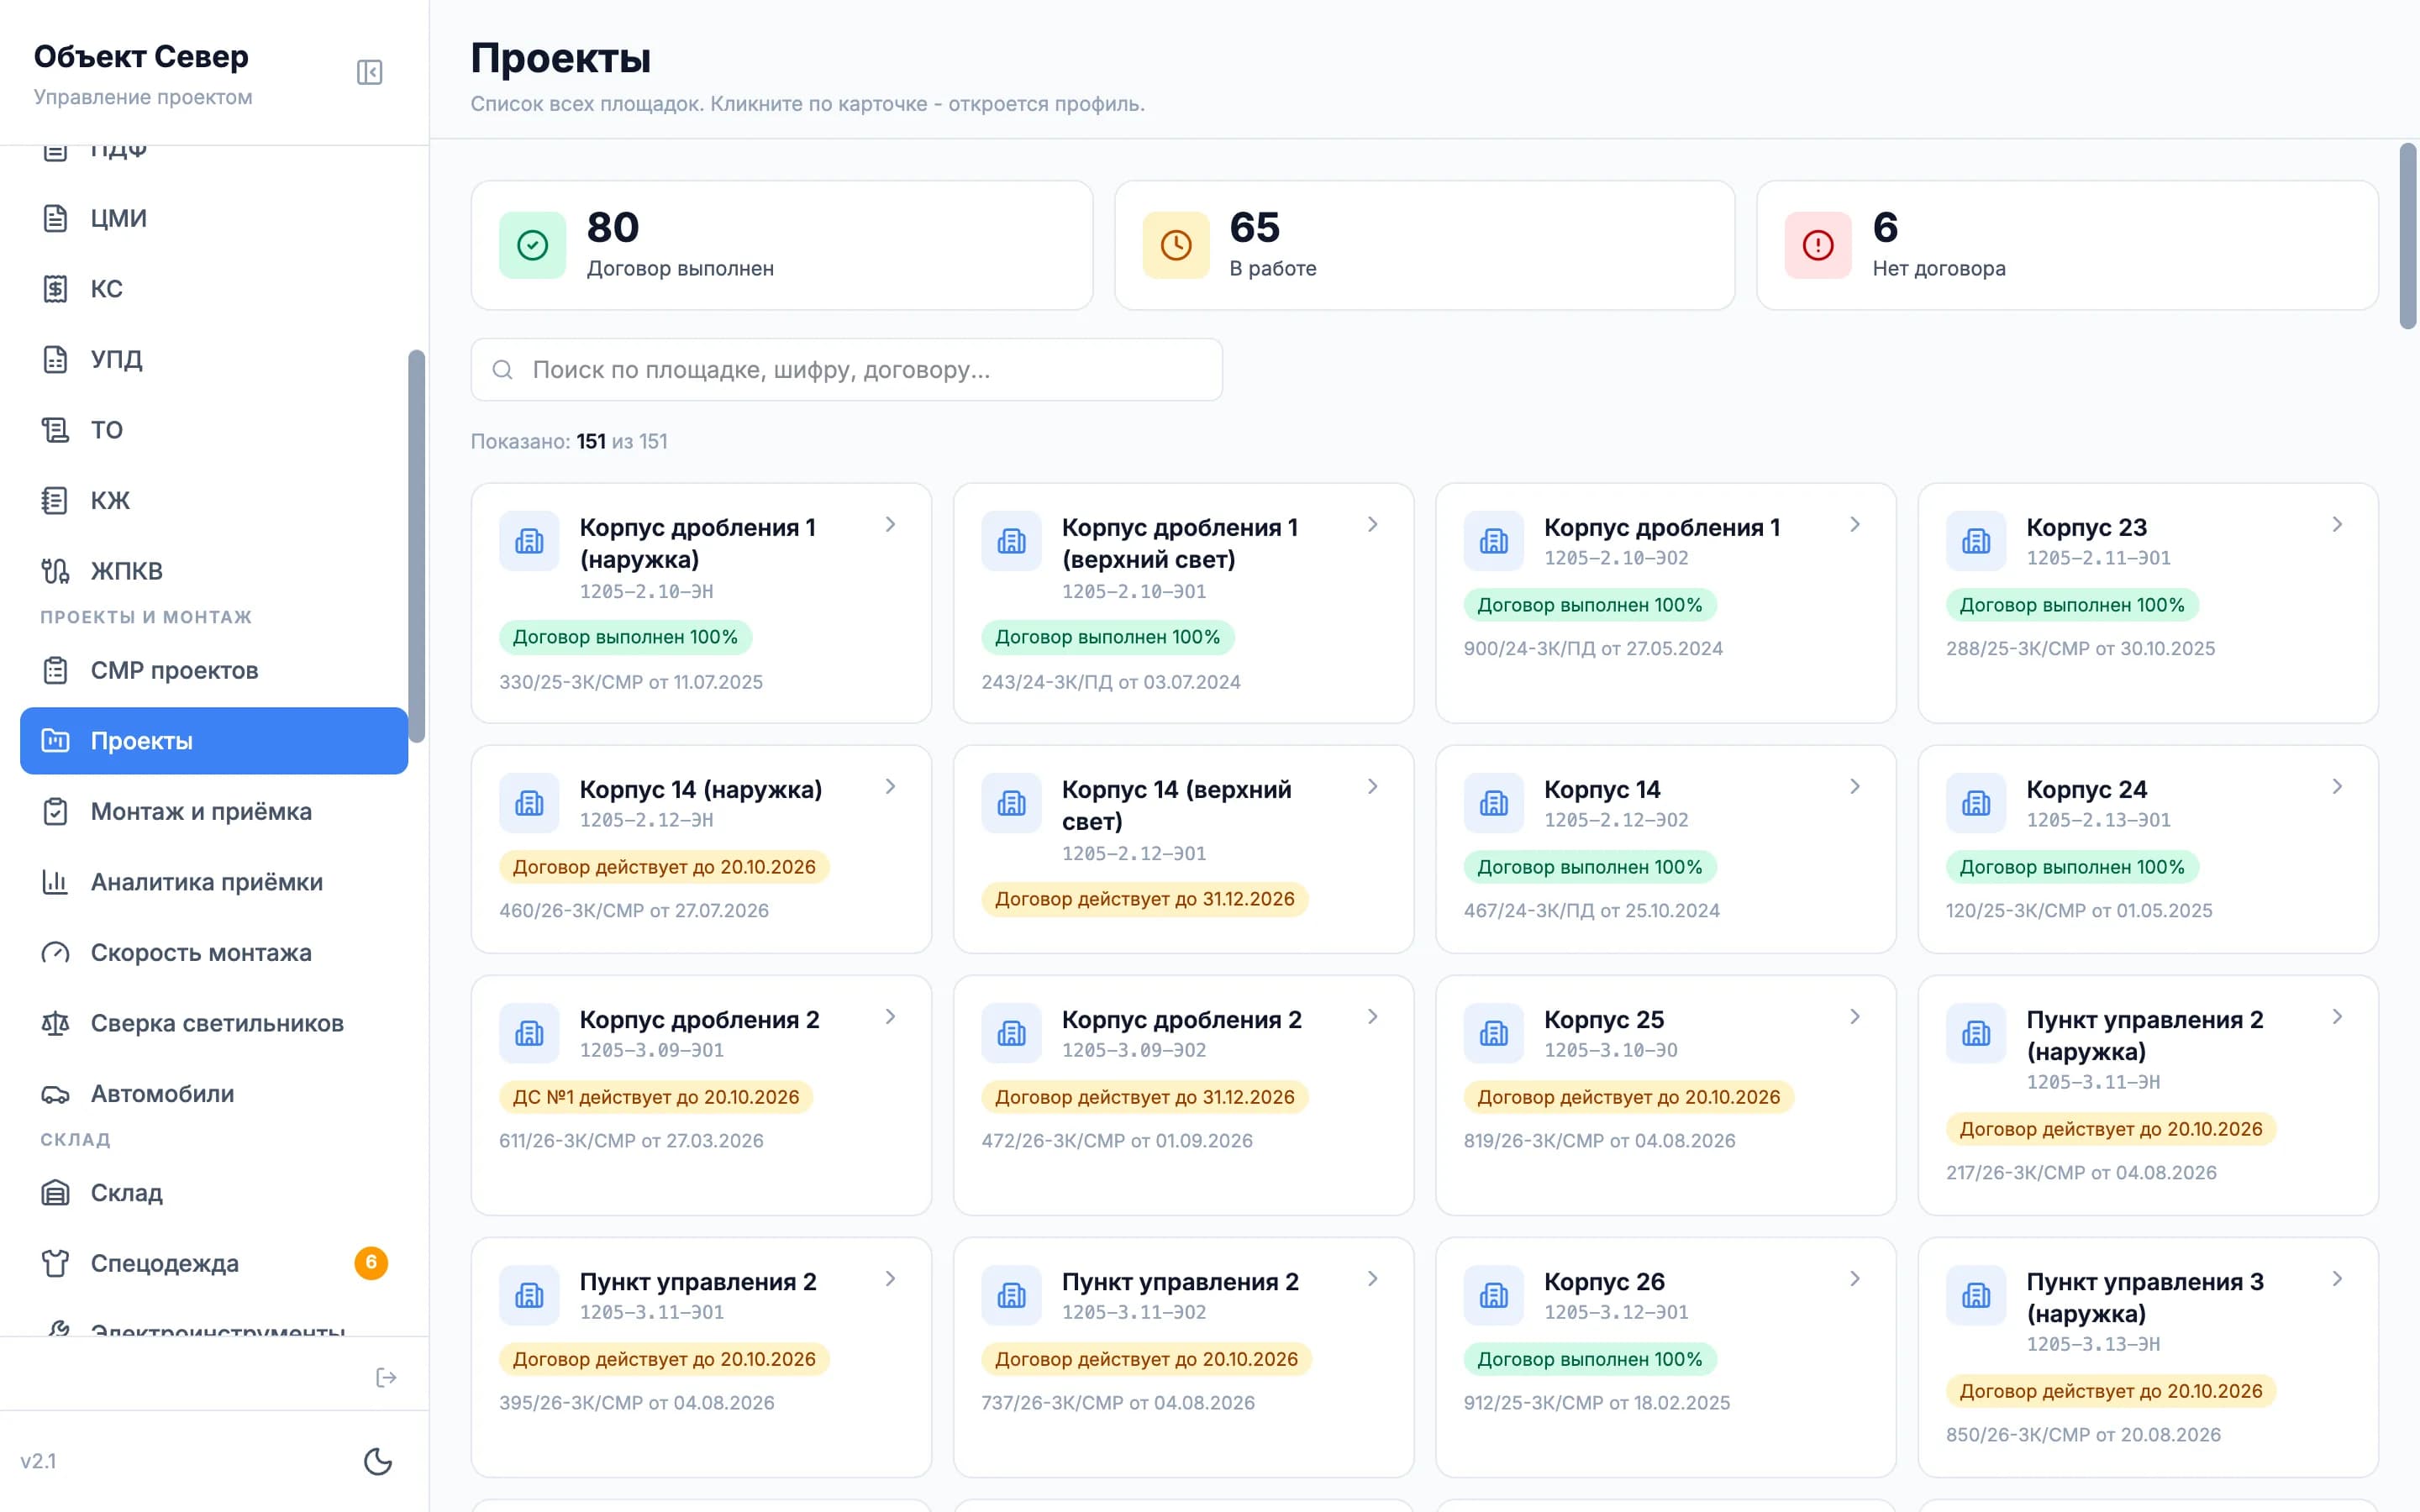Expand Корпус 23 card chevron
Screen dimensions: 2420x1512
point(2337,525)
